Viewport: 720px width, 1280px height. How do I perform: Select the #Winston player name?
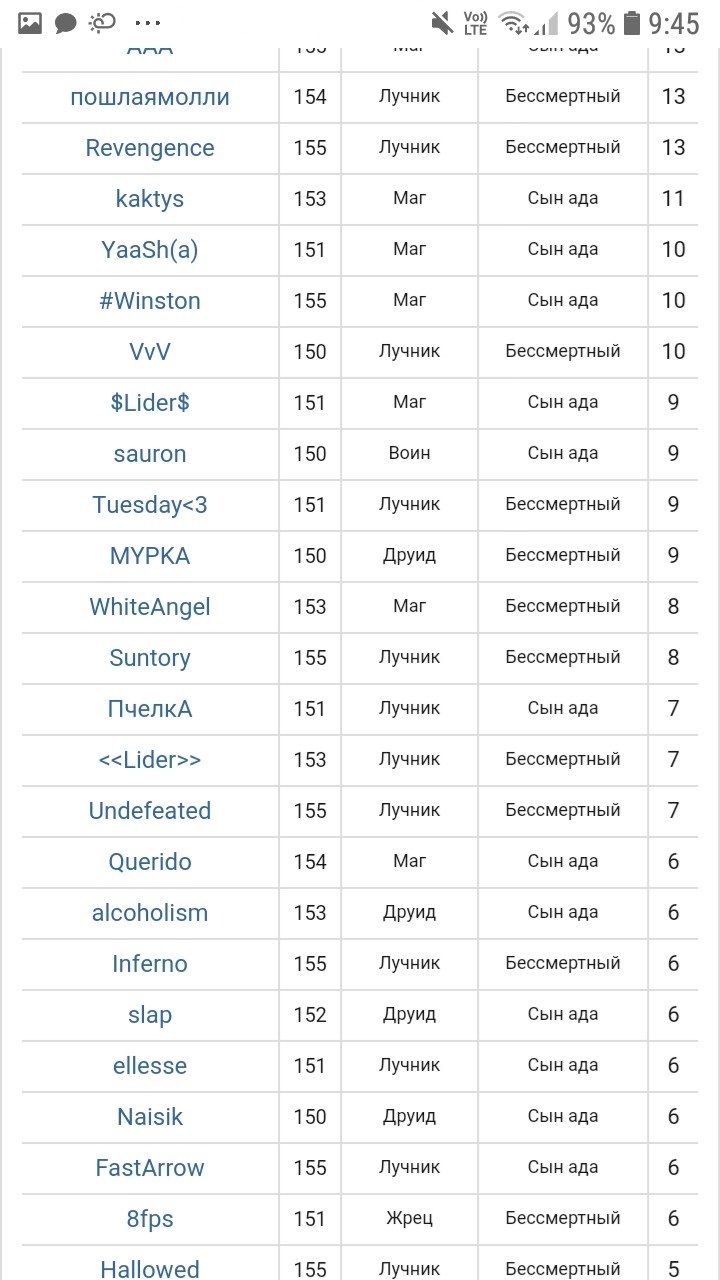pyautogui.click(x=150, y=301)
